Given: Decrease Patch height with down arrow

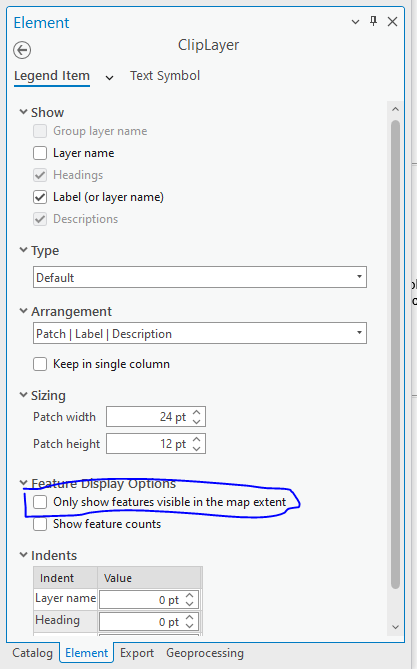Looking at the screenshot, I should pos(196,448).
